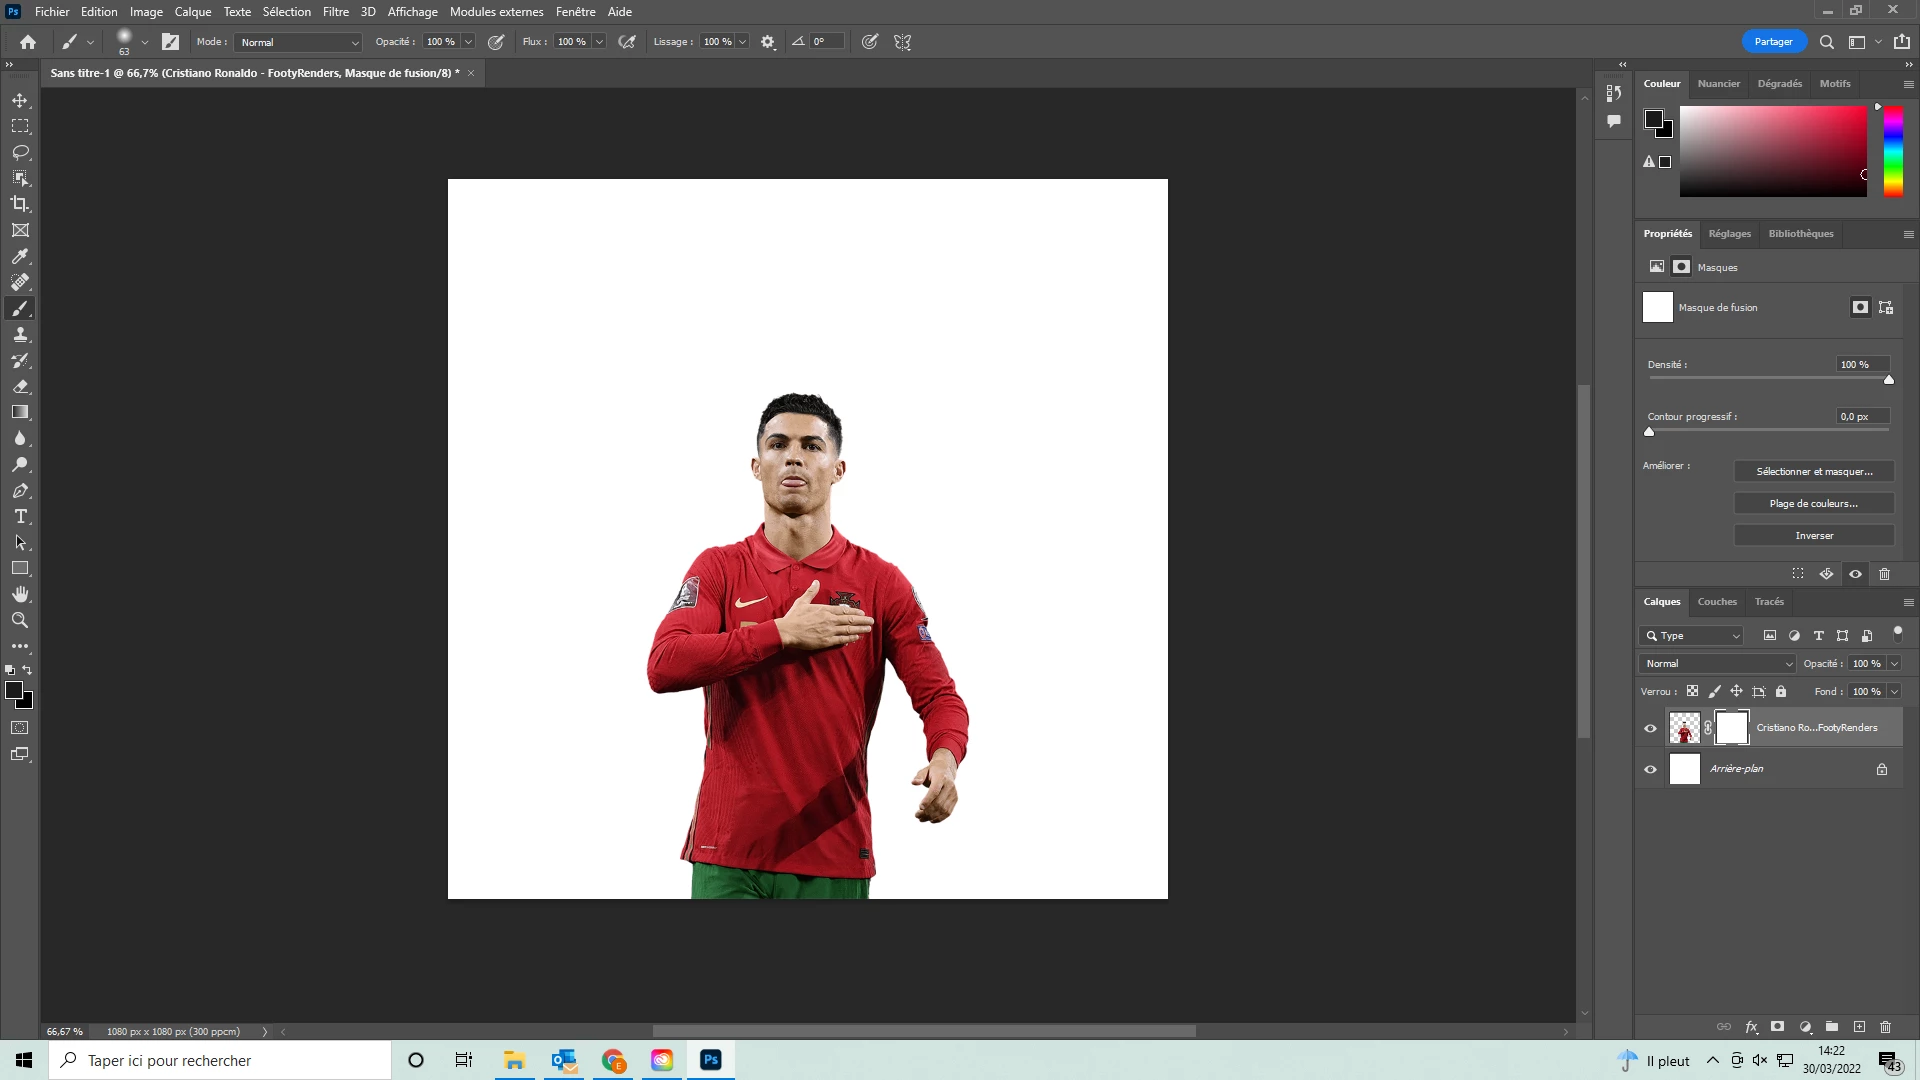Viewport: 1920px width, 1080px height.
Task: Switch to the Couches tab
Action: tap(1717, 602)
